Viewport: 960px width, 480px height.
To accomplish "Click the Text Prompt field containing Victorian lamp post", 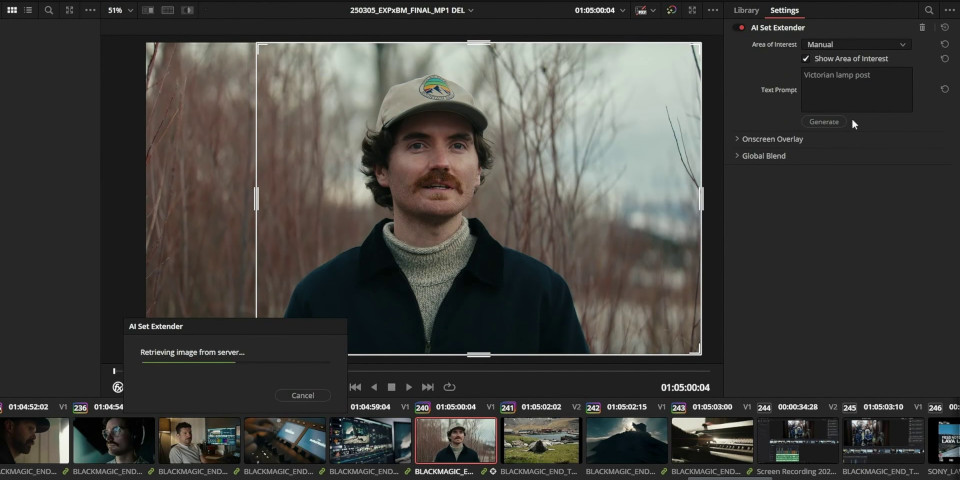I will click(857, 89).
